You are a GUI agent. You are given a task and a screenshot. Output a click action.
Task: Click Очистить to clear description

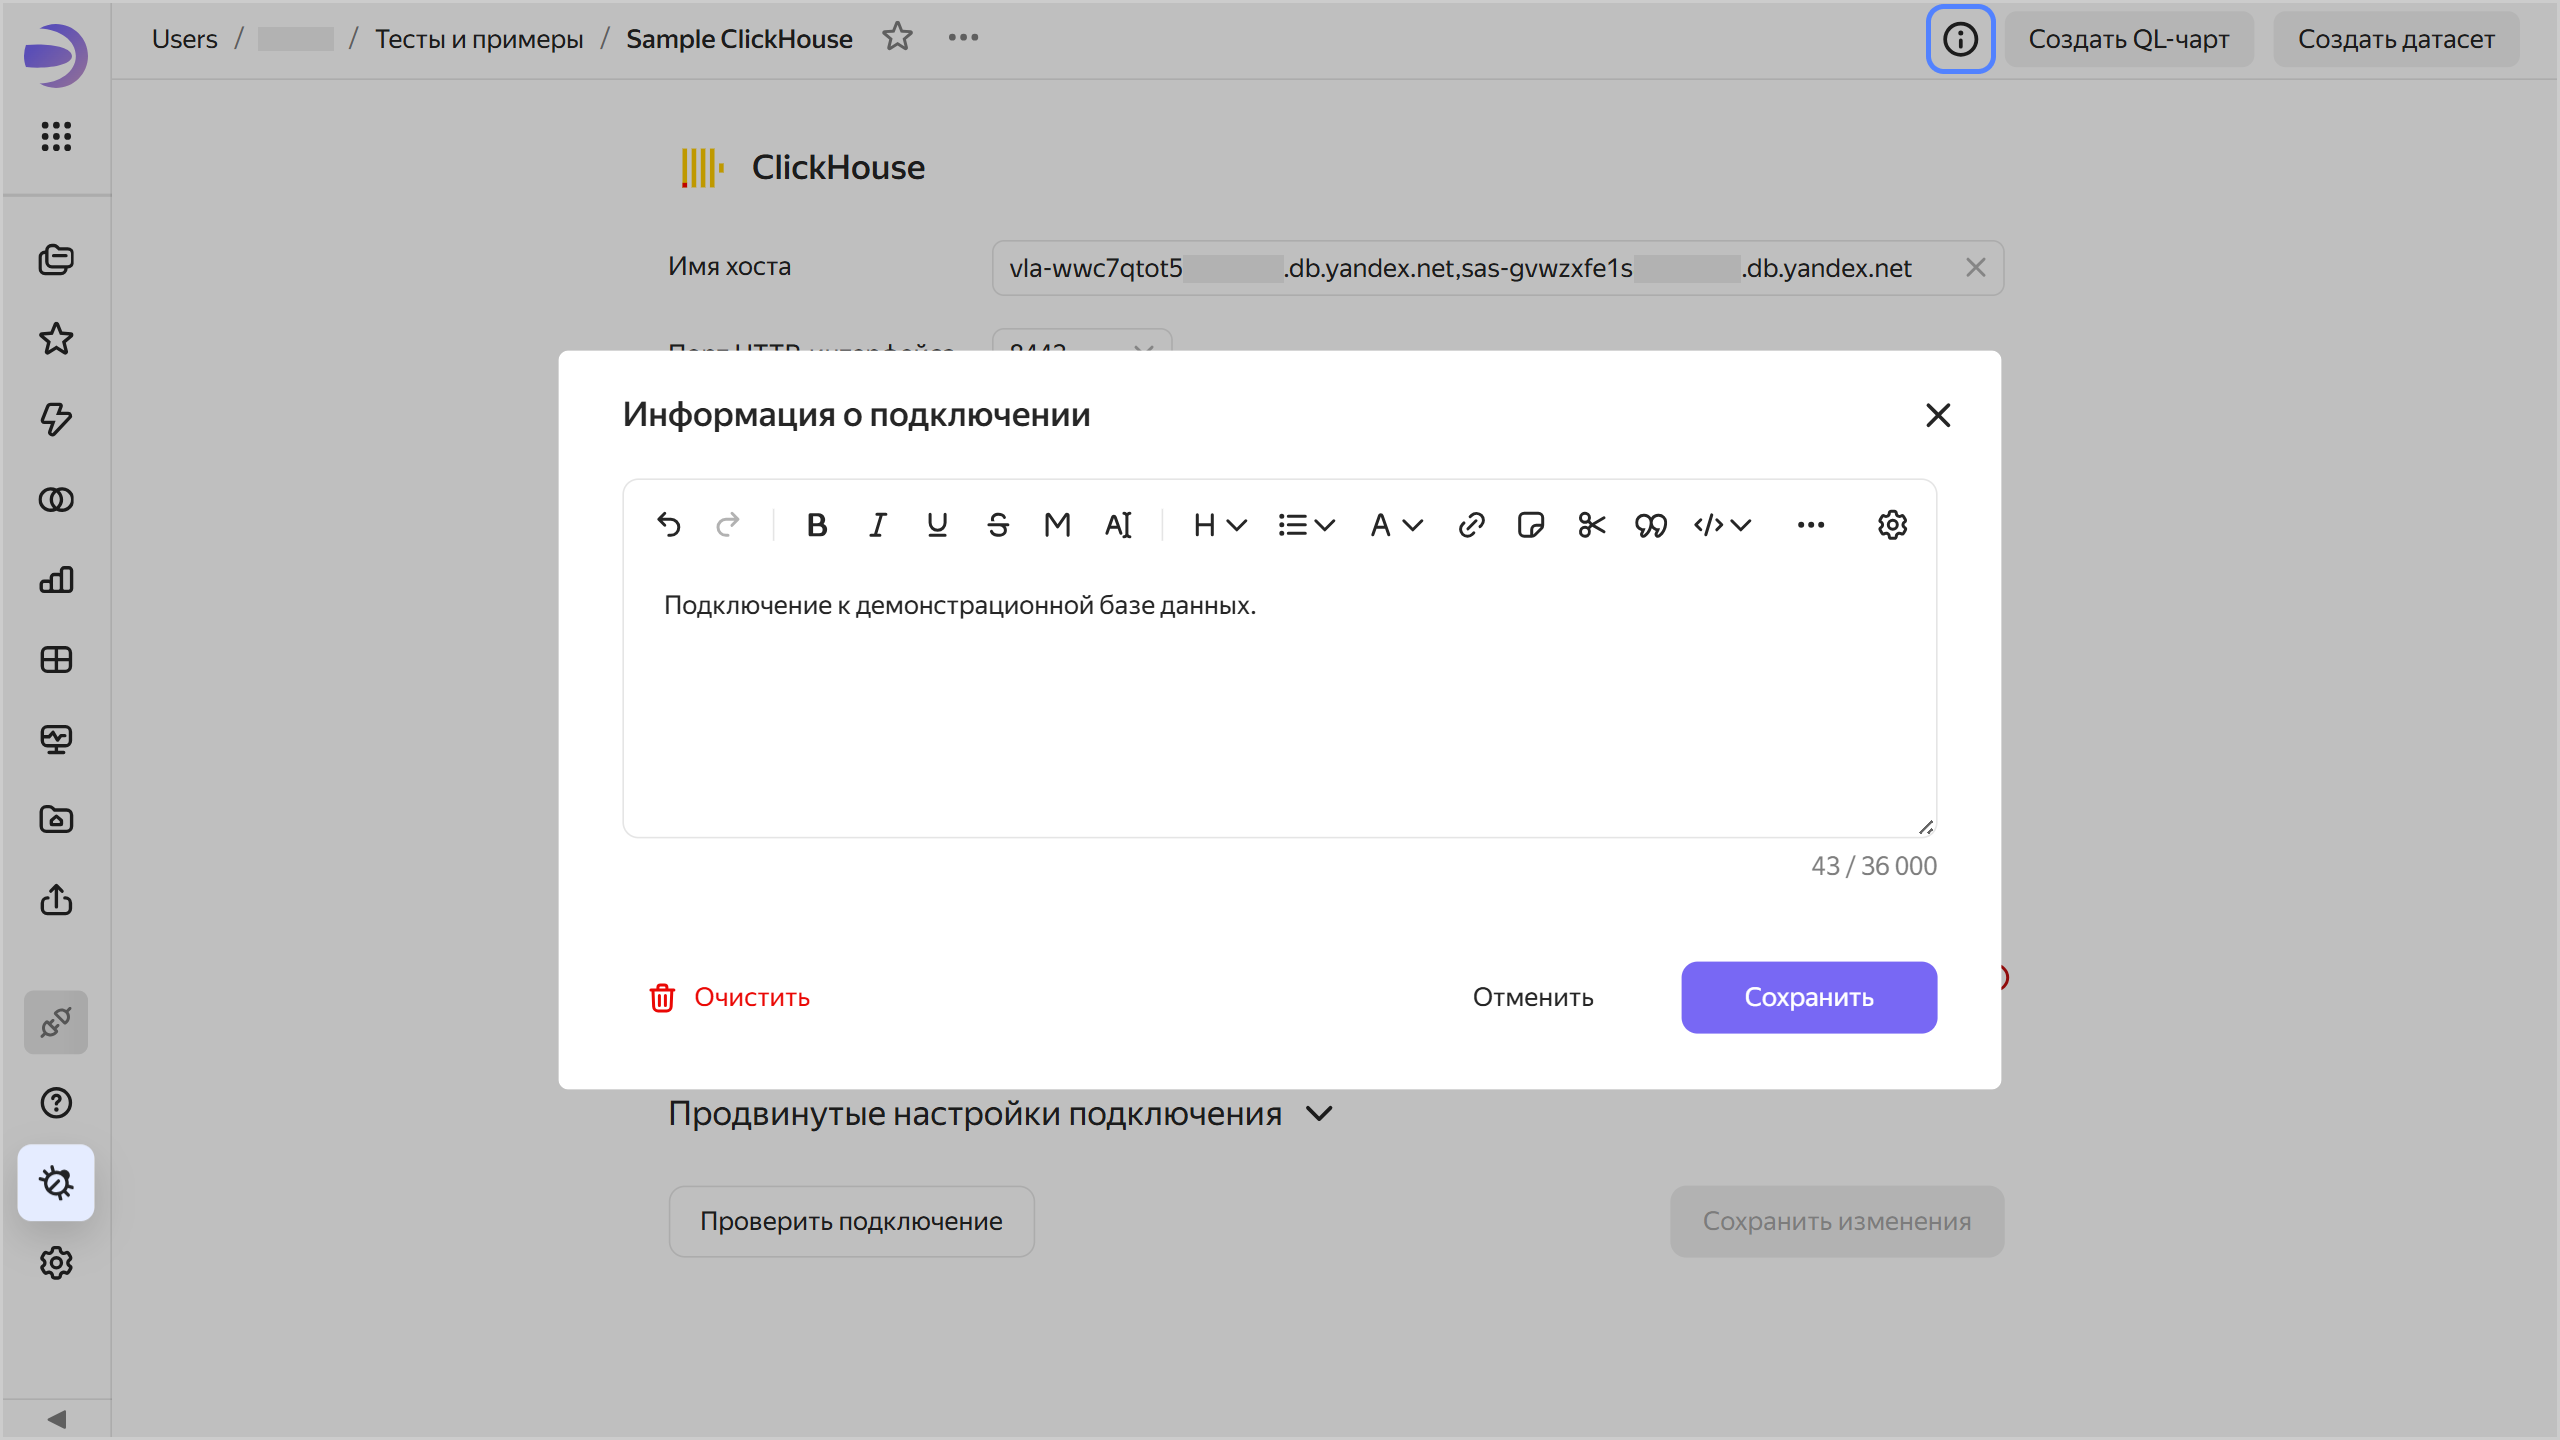point(730,997)
